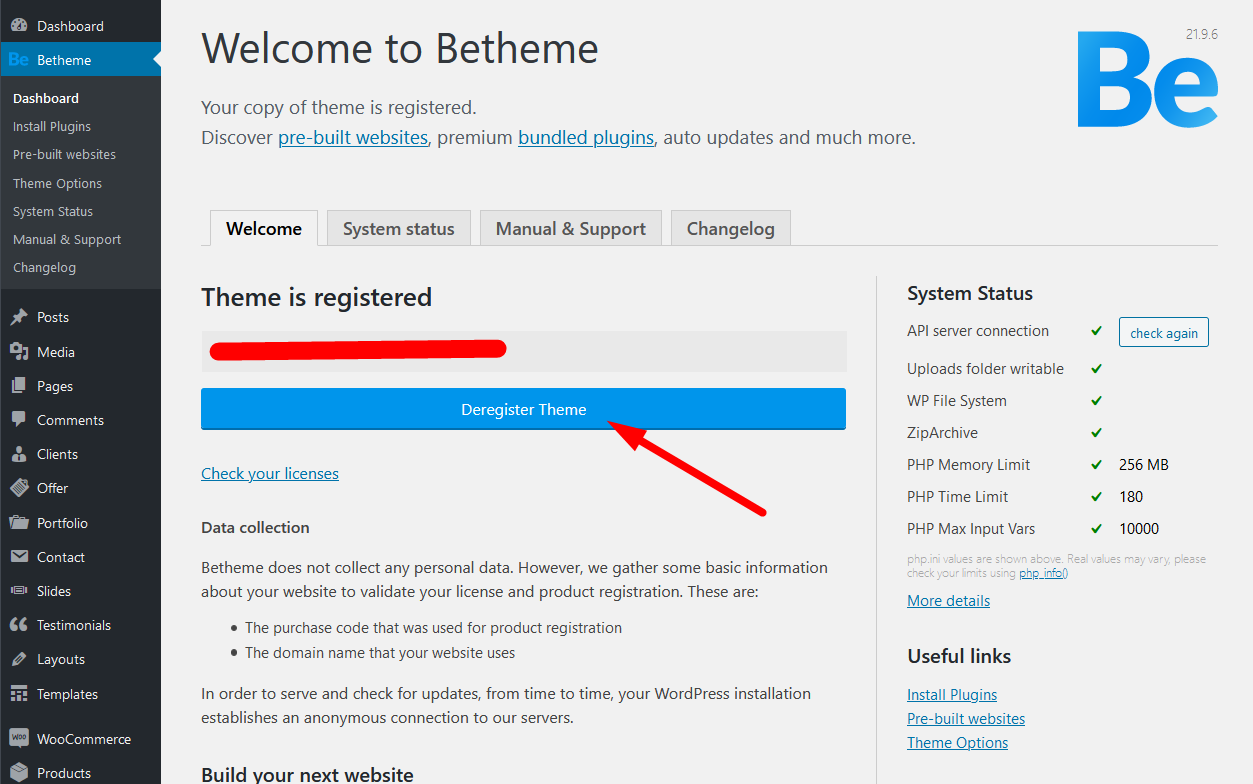Click the Clients person icon
The height and width of the screenshot is (784, 1253).
coord(18,454)
